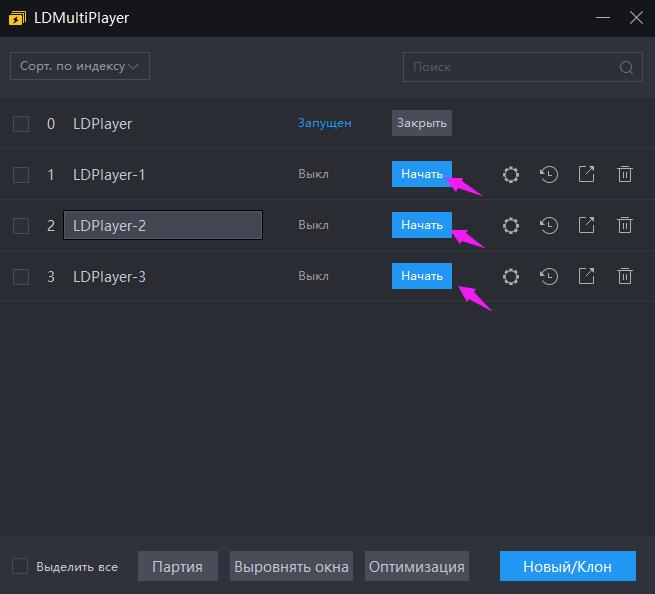
Task: Open settings gear for LDPlayer-1
Action: click(x=511, y=175)
